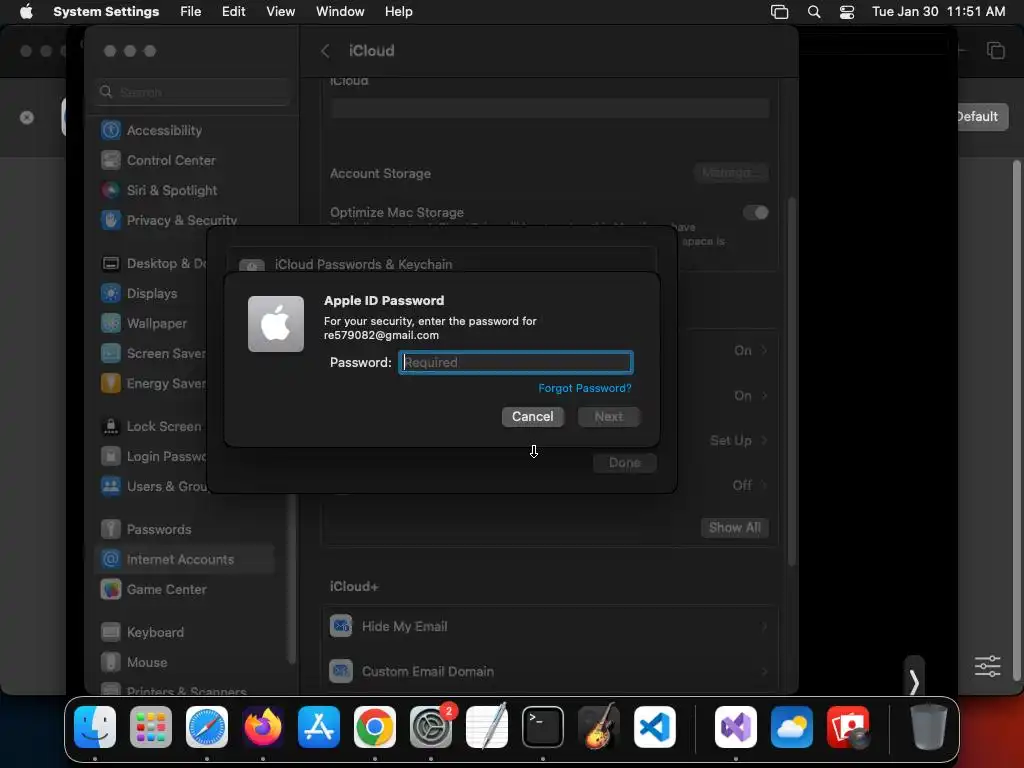Go back from the iCloud pane

pyautogui.click(x=325, y=51)
